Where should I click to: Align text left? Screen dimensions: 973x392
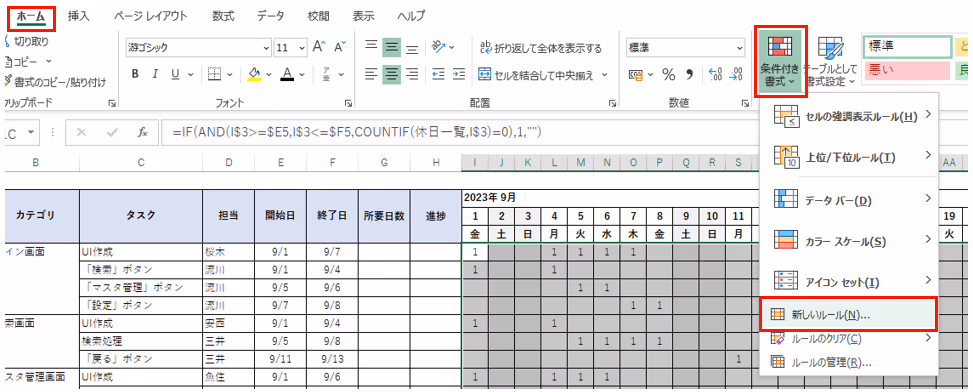371,74
